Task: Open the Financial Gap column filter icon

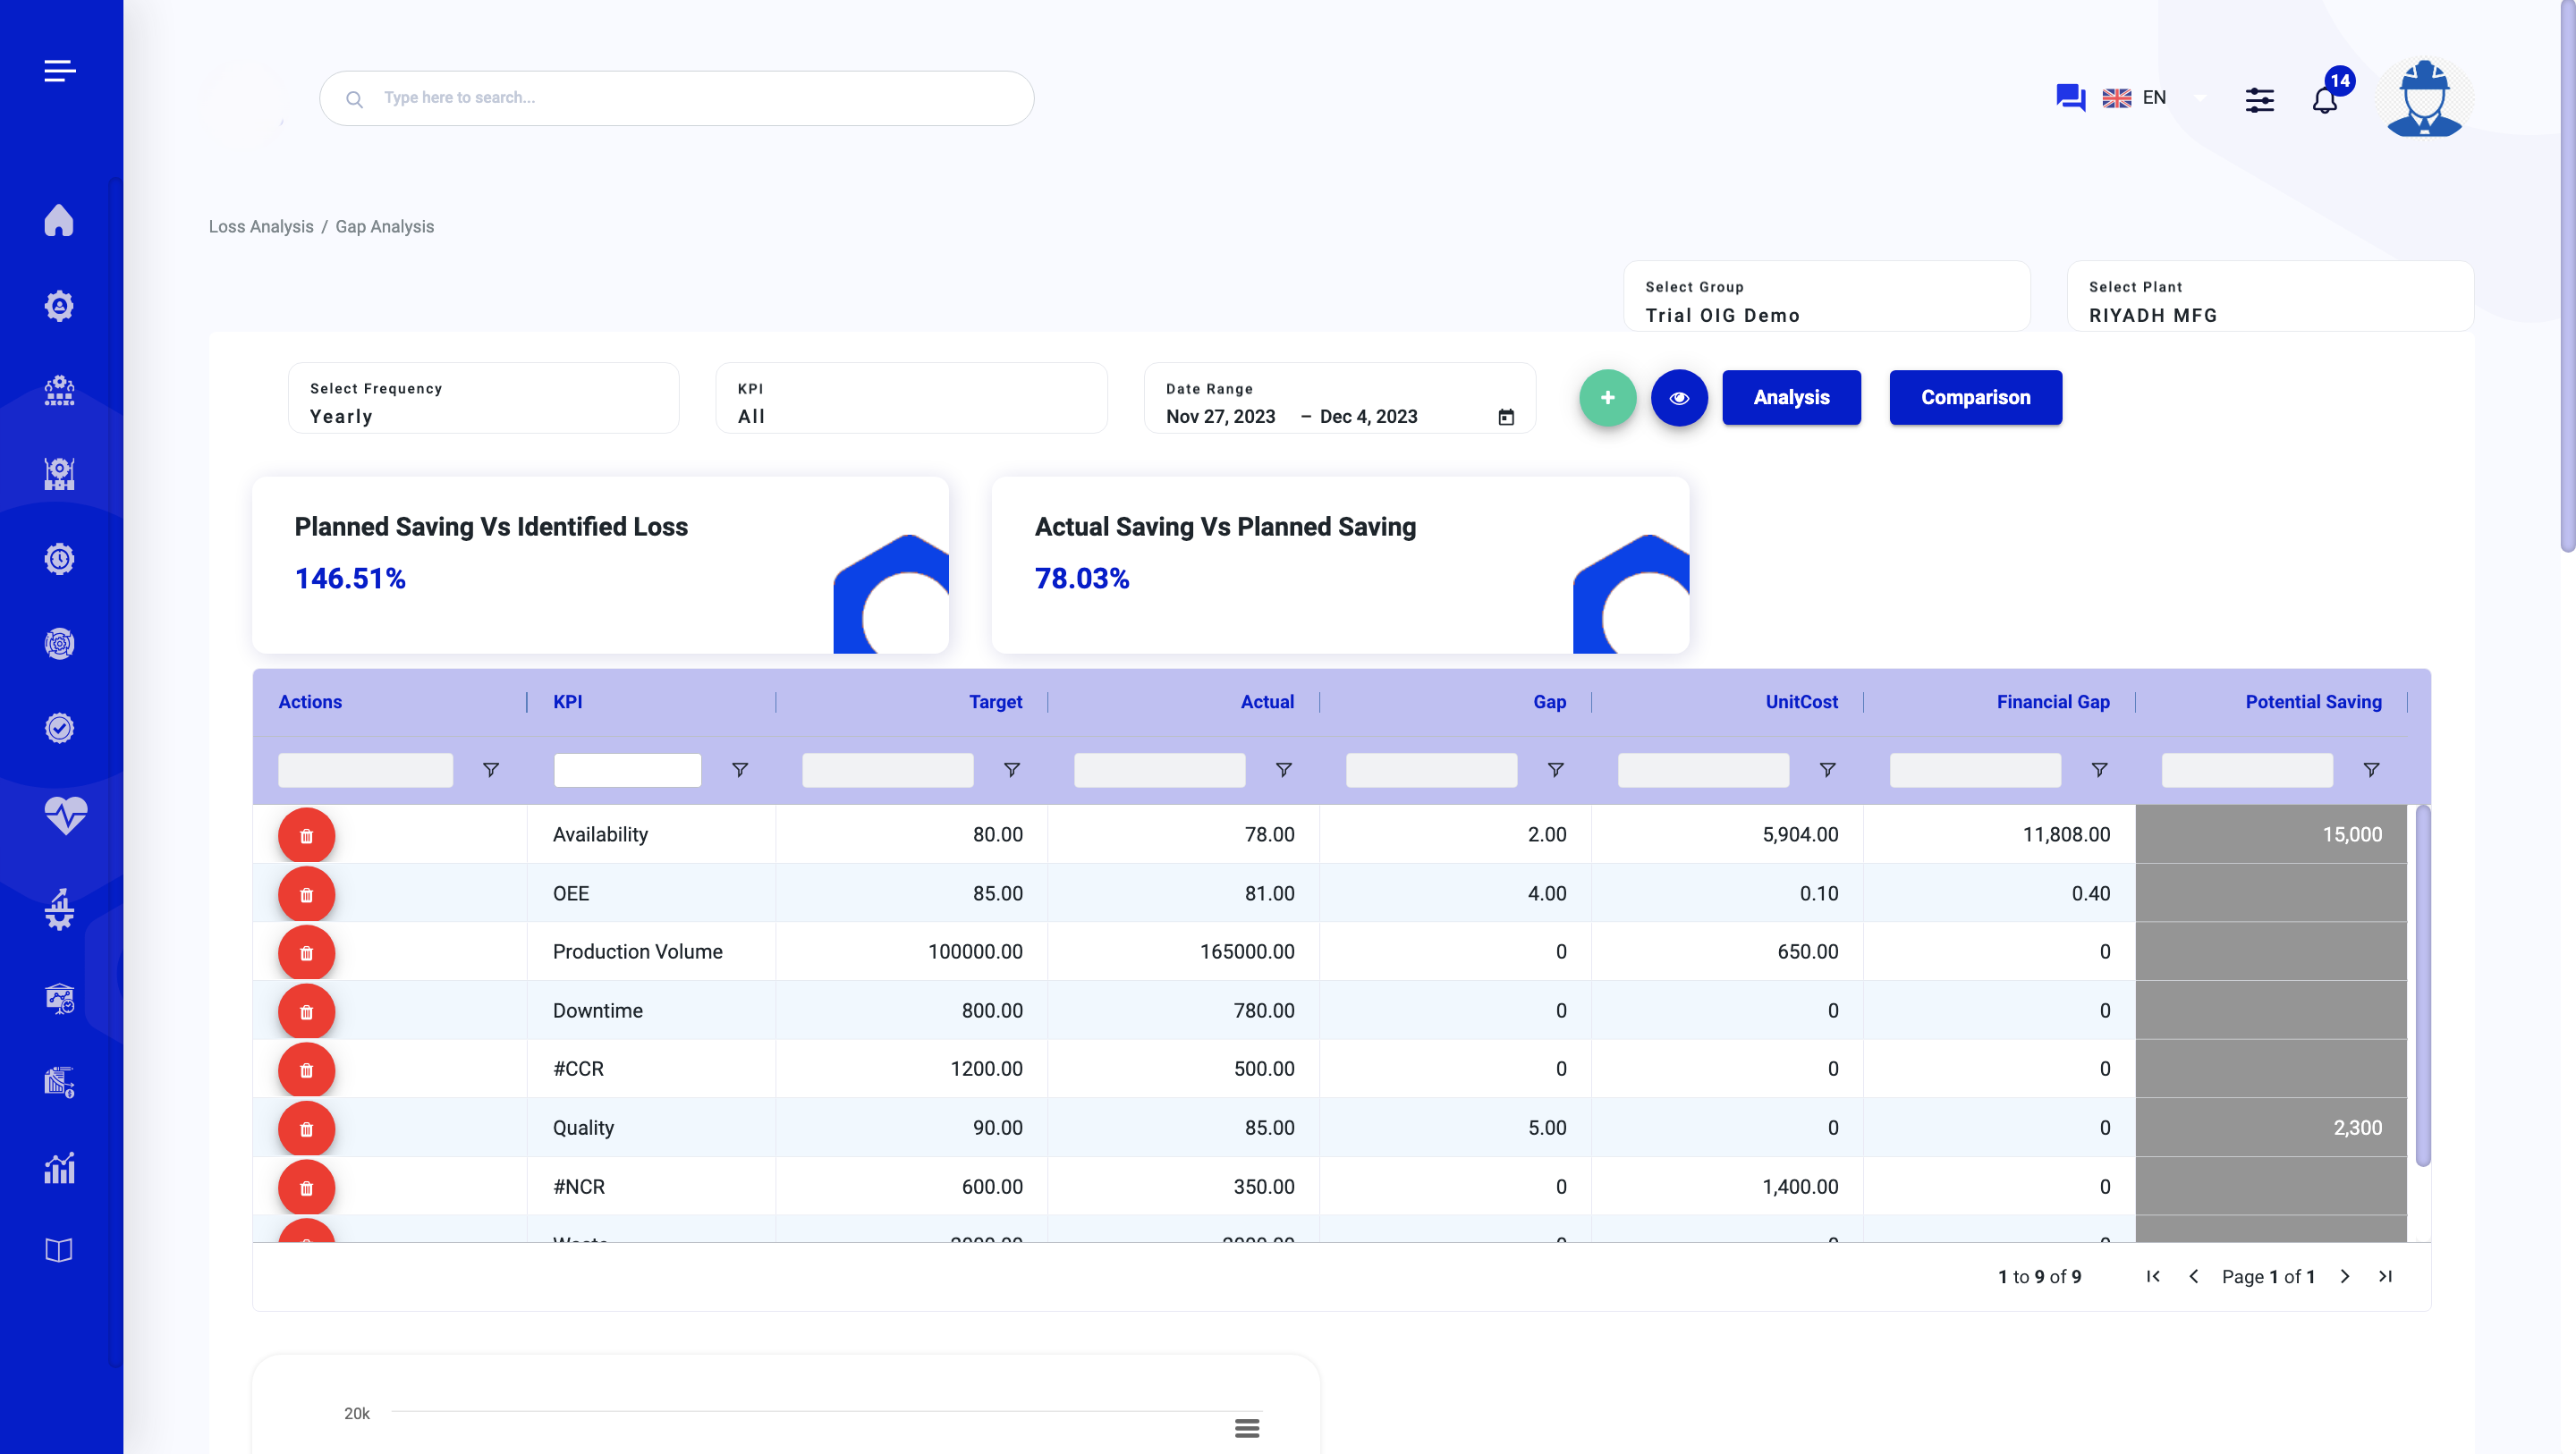Action: [x=2100, y=770]
